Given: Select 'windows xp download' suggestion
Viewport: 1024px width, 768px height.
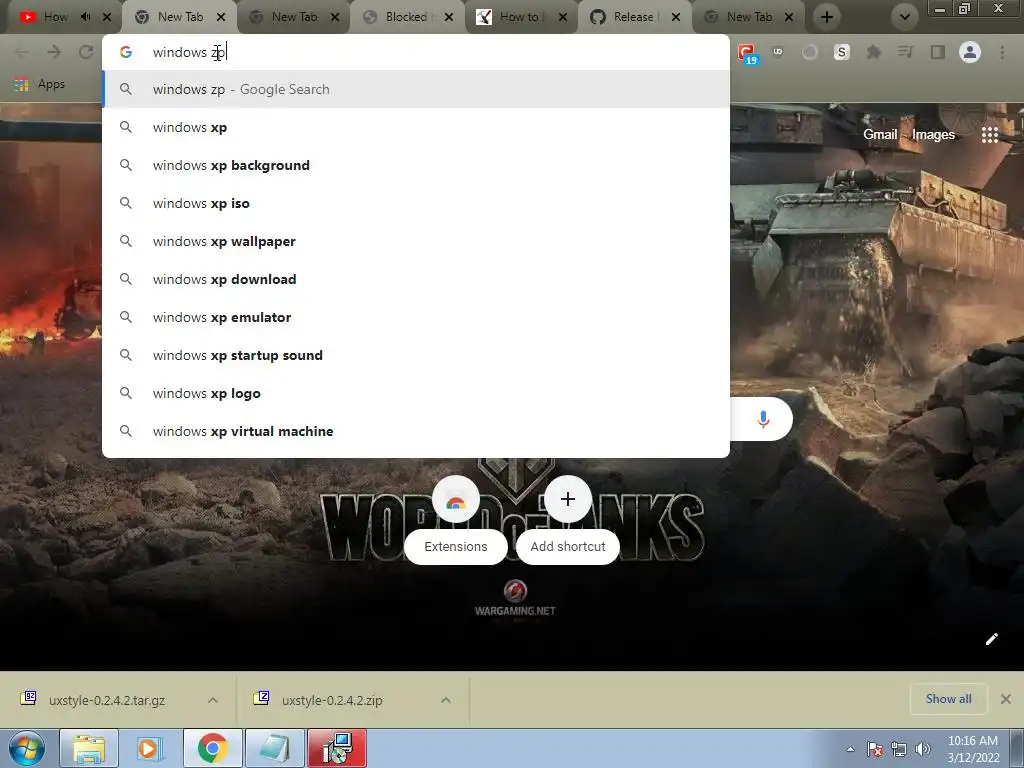Looking at the screenshot, I should coord(415,279).
